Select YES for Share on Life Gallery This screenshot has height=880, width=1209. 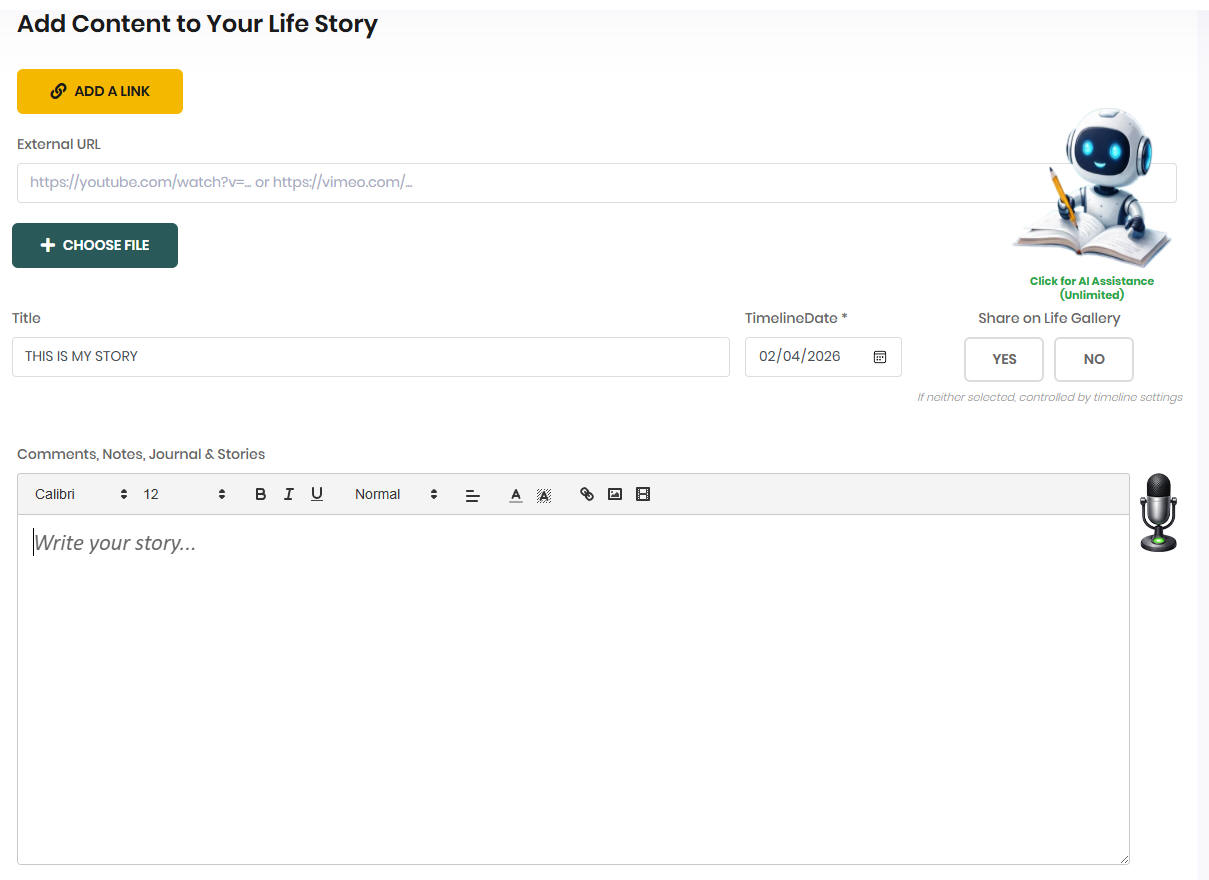pos(1003,359)
